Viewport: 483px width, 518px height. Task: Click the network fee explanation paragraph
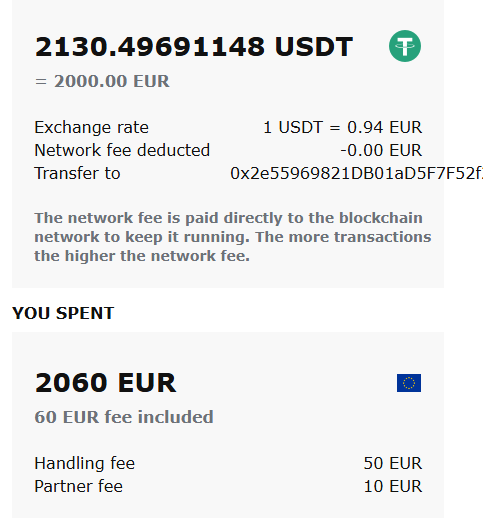tap(233, 237)
